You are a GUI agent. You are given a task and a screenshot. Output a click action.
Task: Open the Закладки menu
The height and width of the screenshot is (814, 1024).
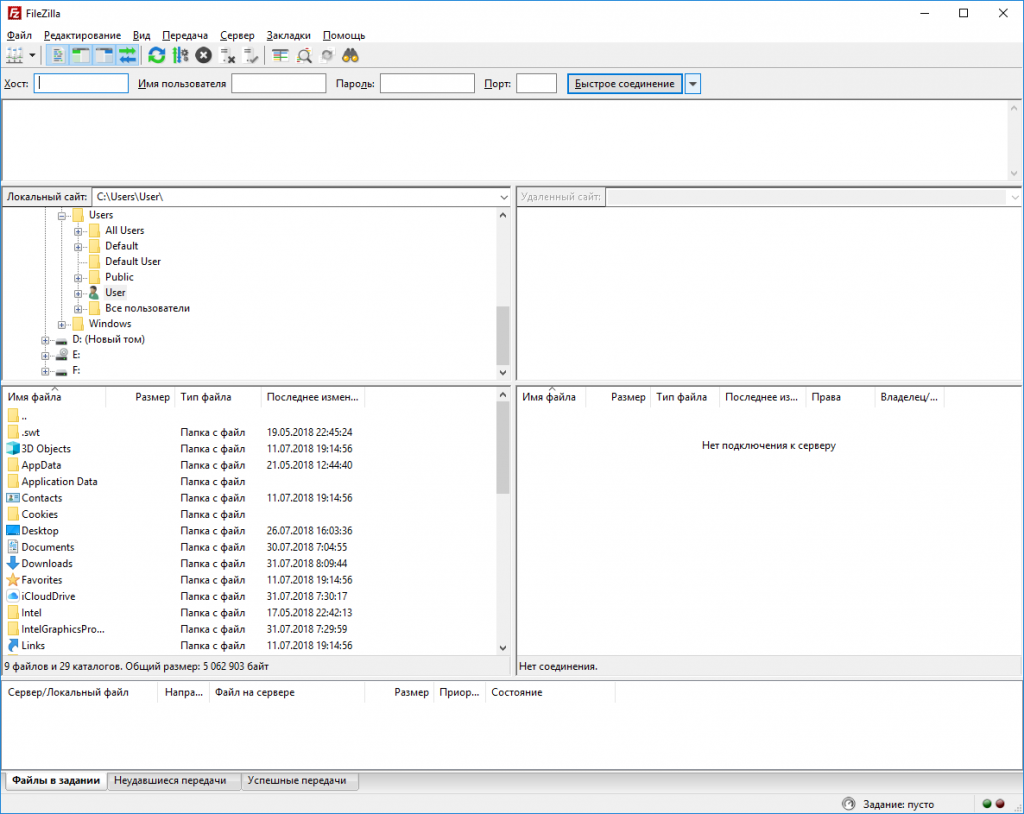[289, 35]
